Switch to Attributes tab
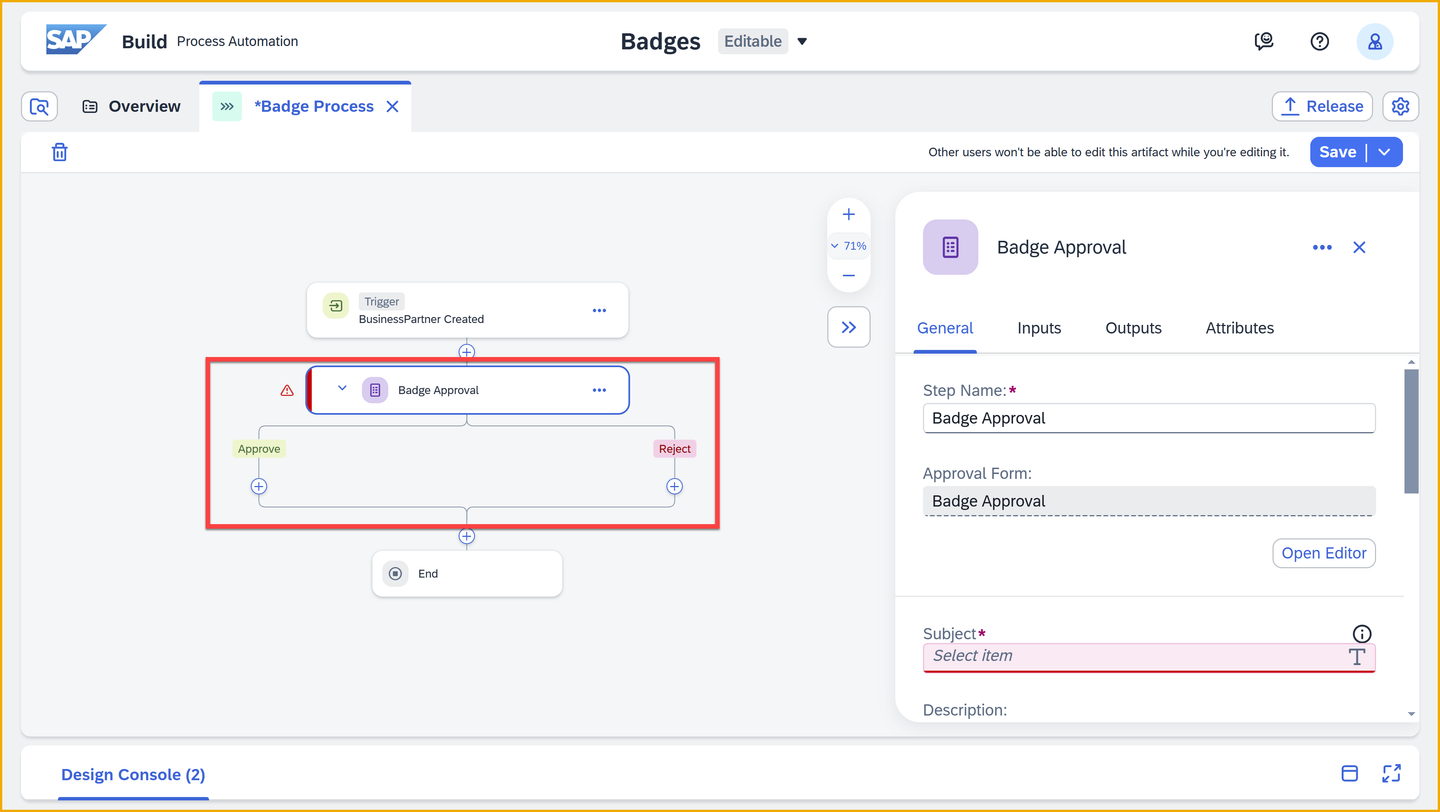This screenshot has height=812, width=1440. click(x=1240, y=328)
